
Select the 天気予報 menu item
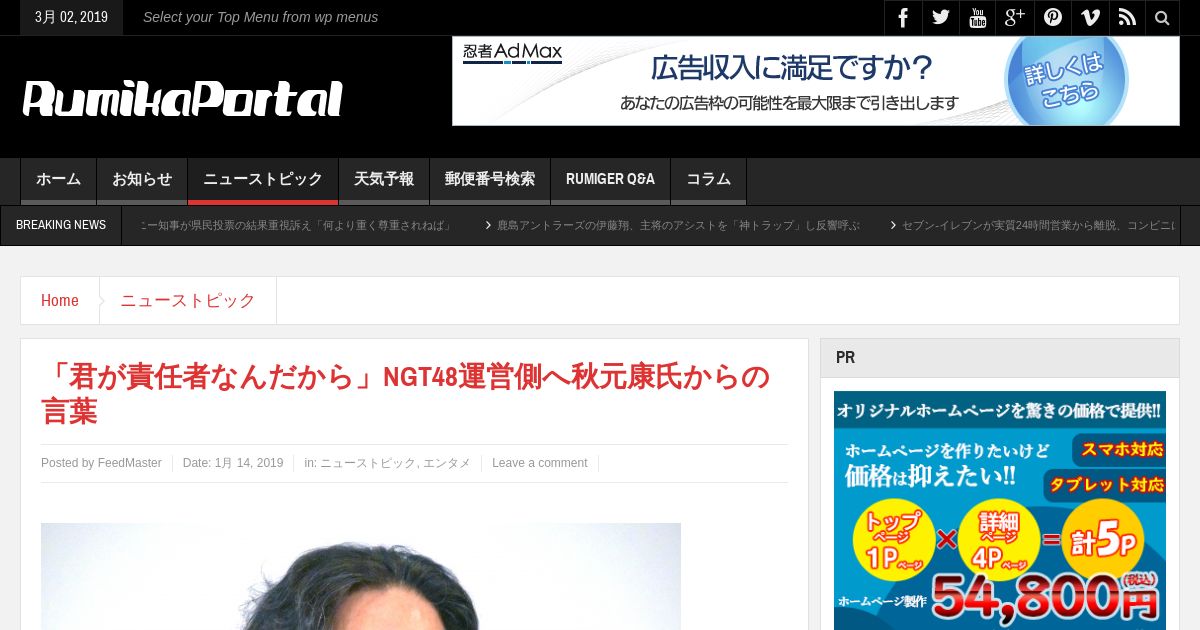coord(384,180)
